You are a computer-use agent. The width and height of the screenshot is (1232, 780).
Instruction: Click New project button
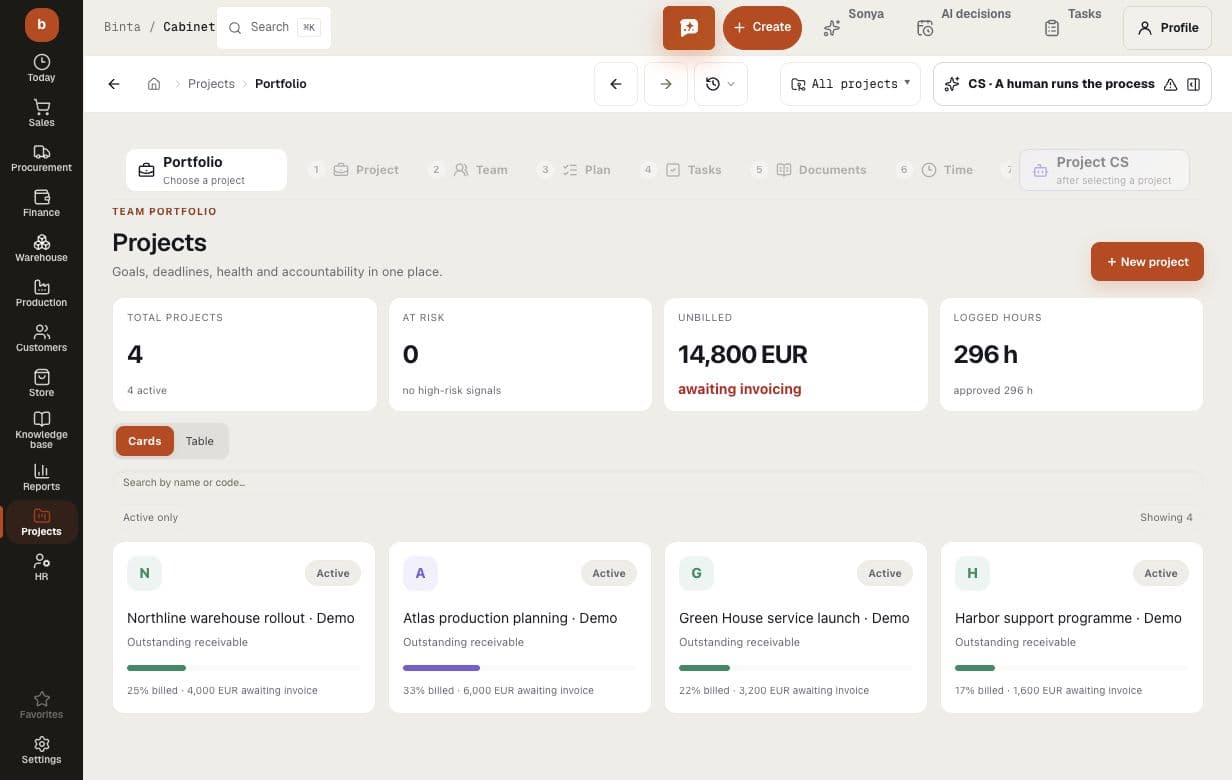pos(1147,262)
